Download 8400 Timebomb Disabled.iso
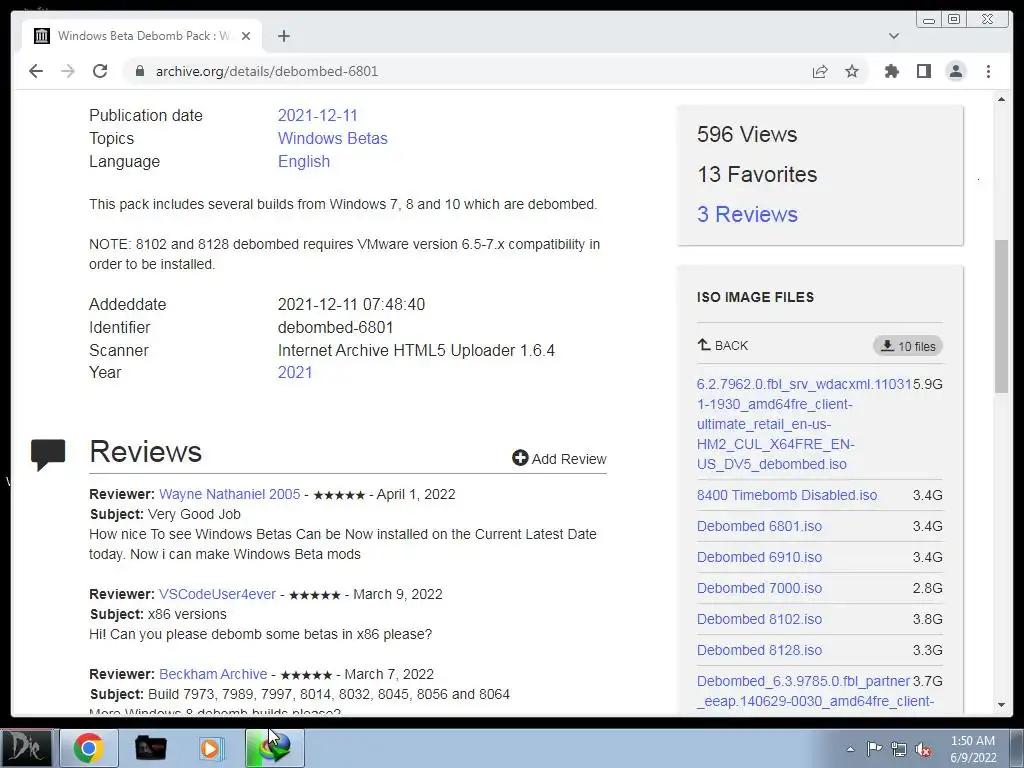 (x=786, y=495)
